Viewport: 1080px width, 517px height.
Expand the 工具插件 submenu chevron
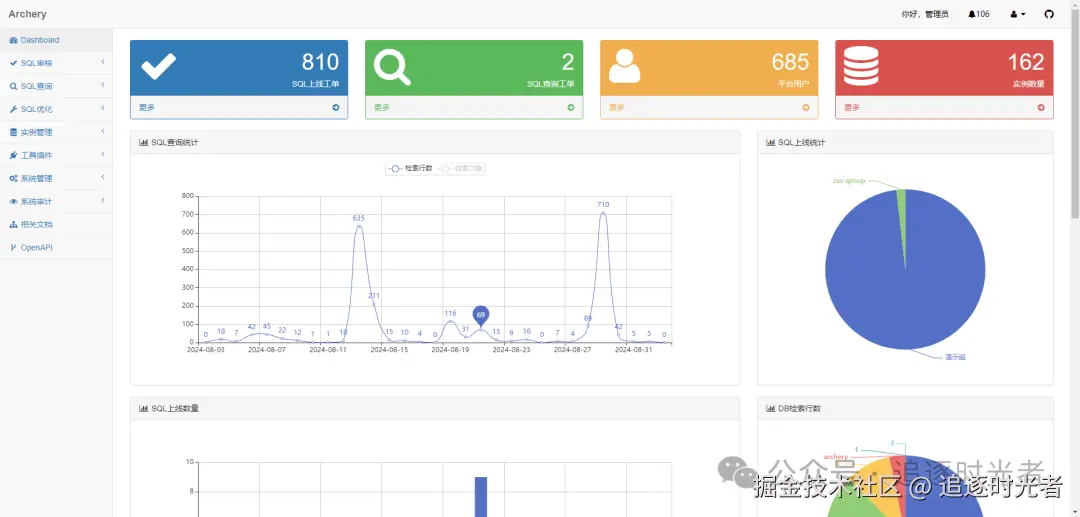click(x=103, y=155)
